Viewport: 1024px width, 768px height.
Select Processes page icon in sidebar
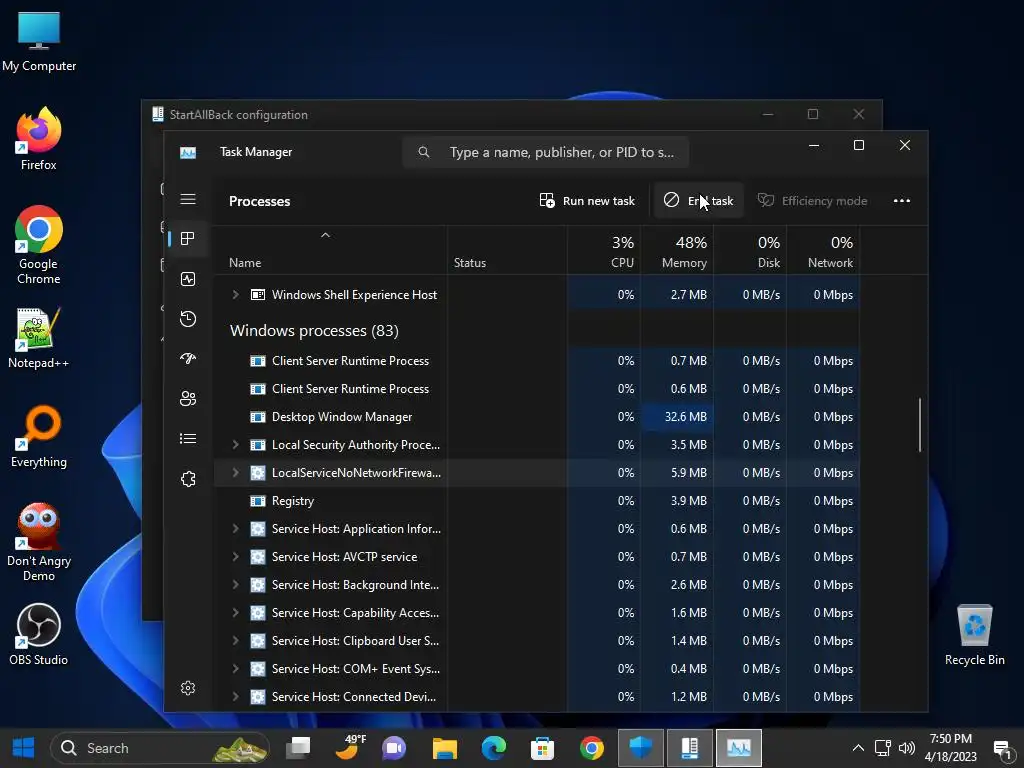click(x=188, y=239)
